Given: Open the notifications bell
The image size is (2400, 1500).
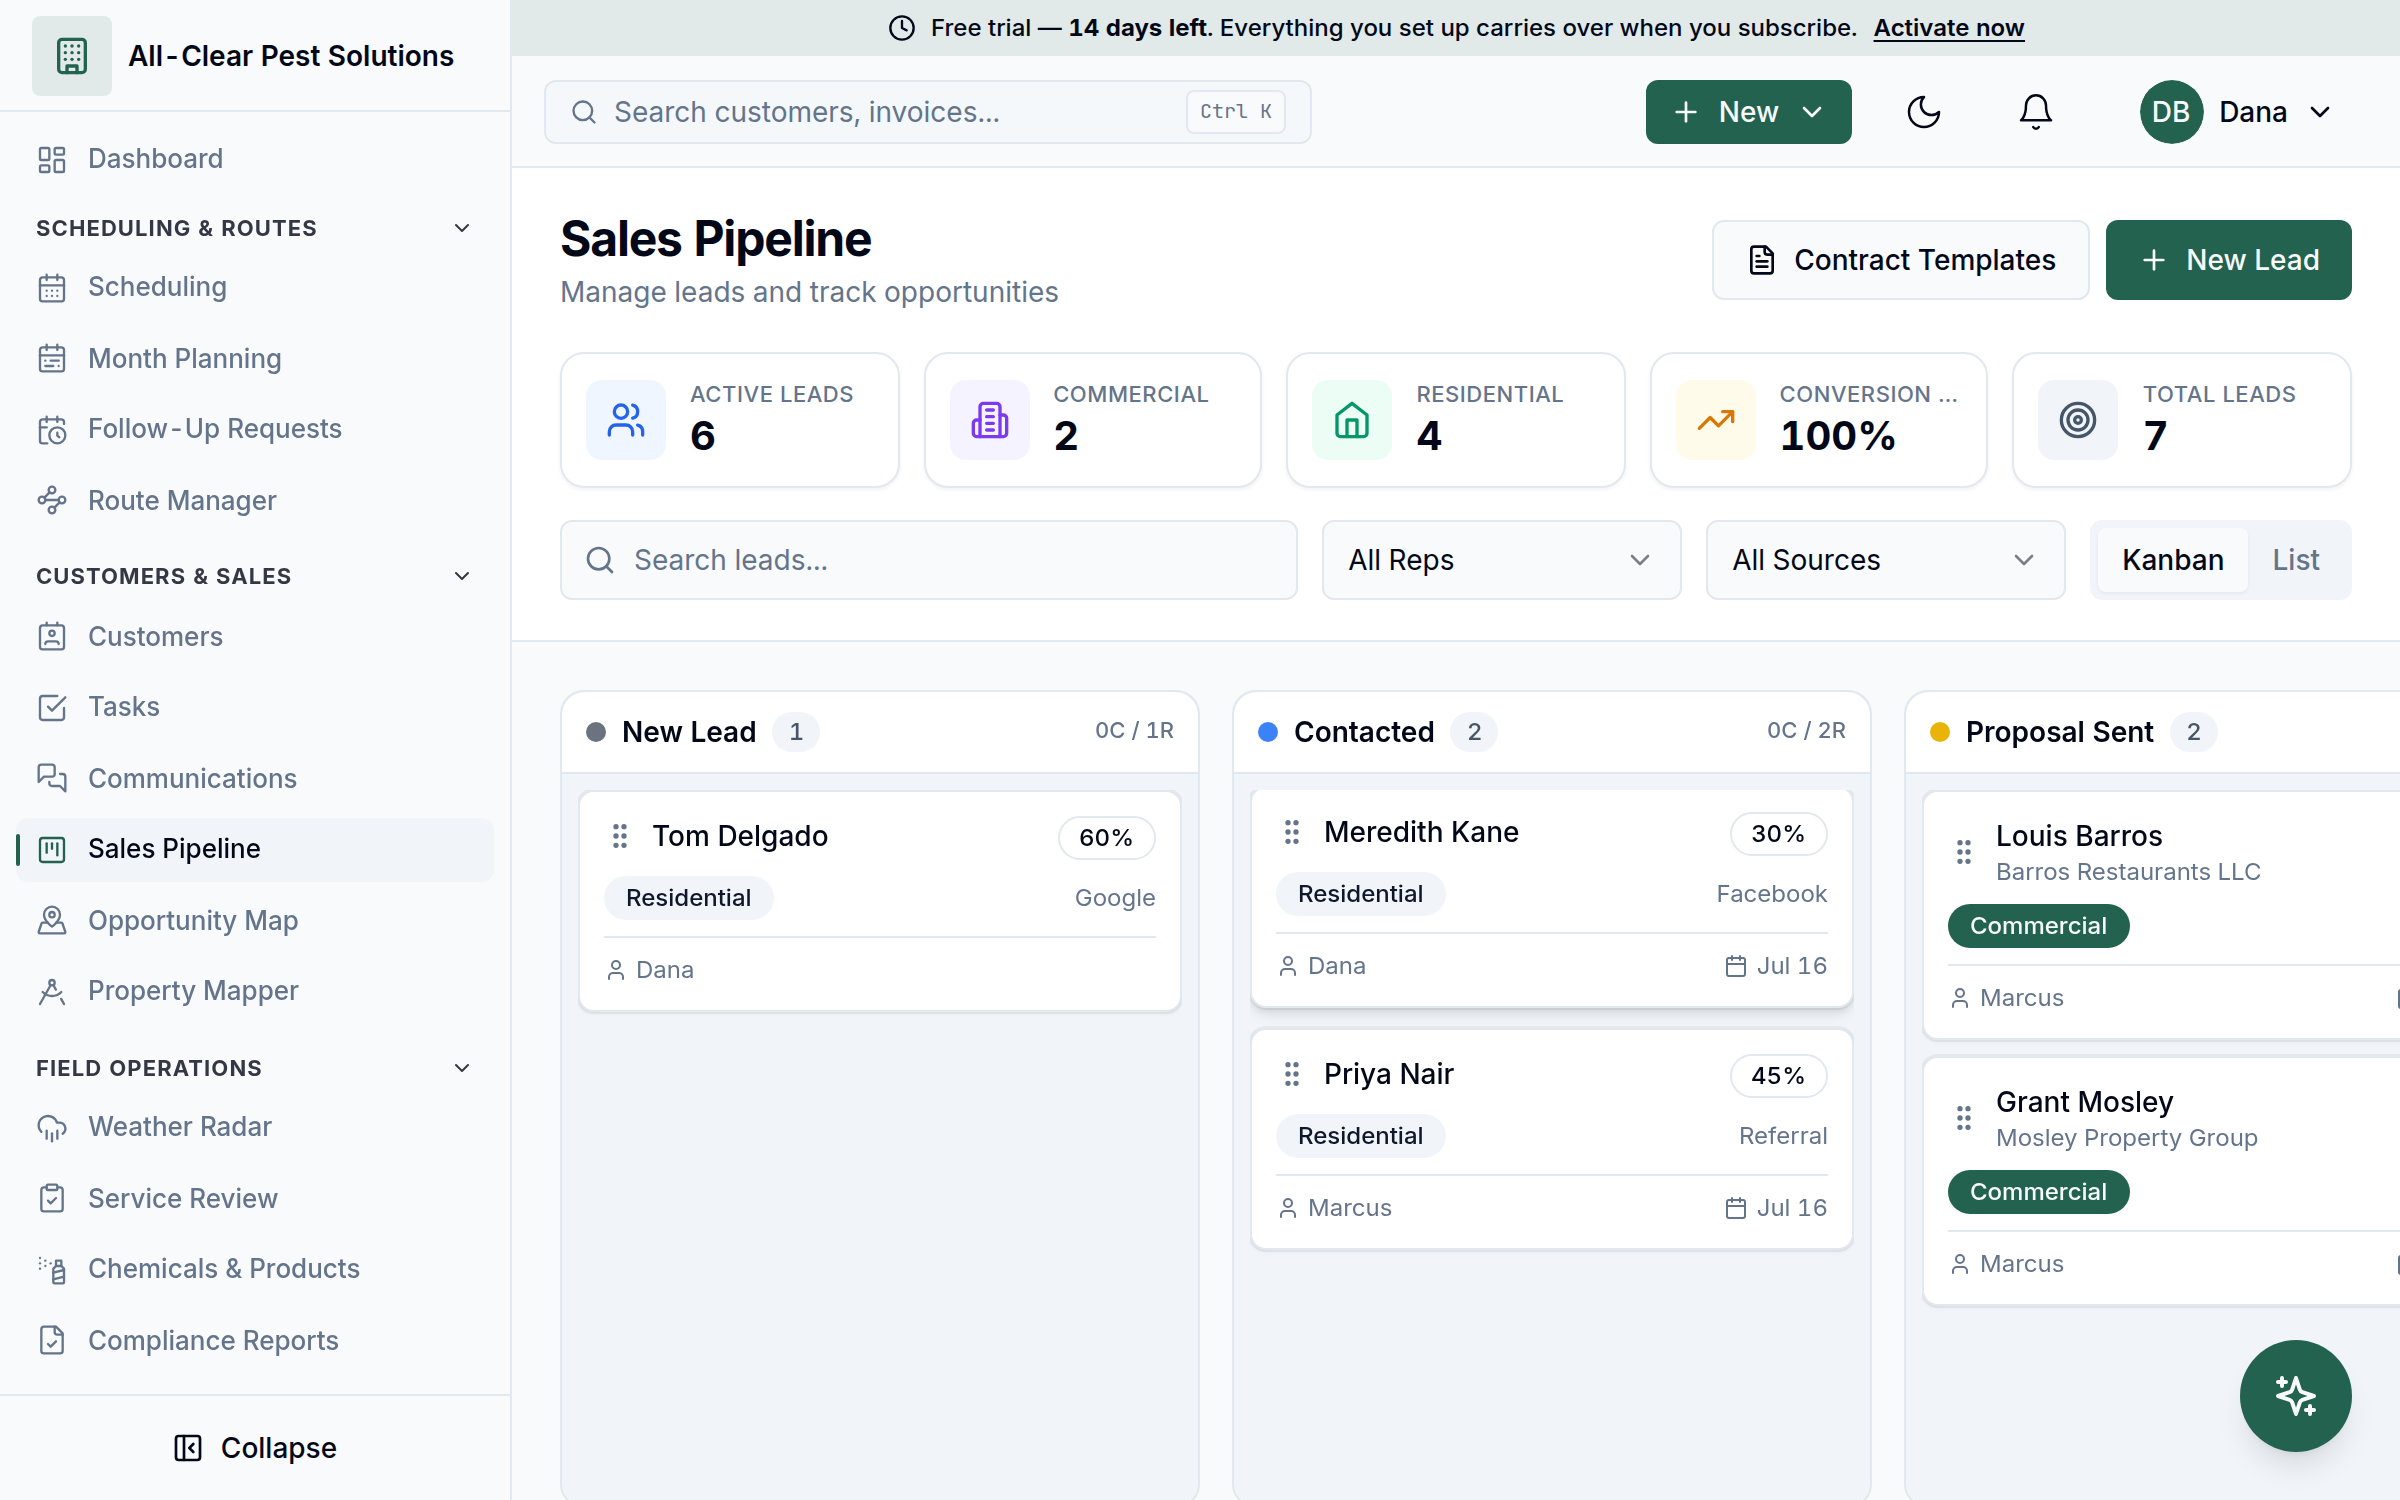Looking at the screenshot, I should 2035,112.
